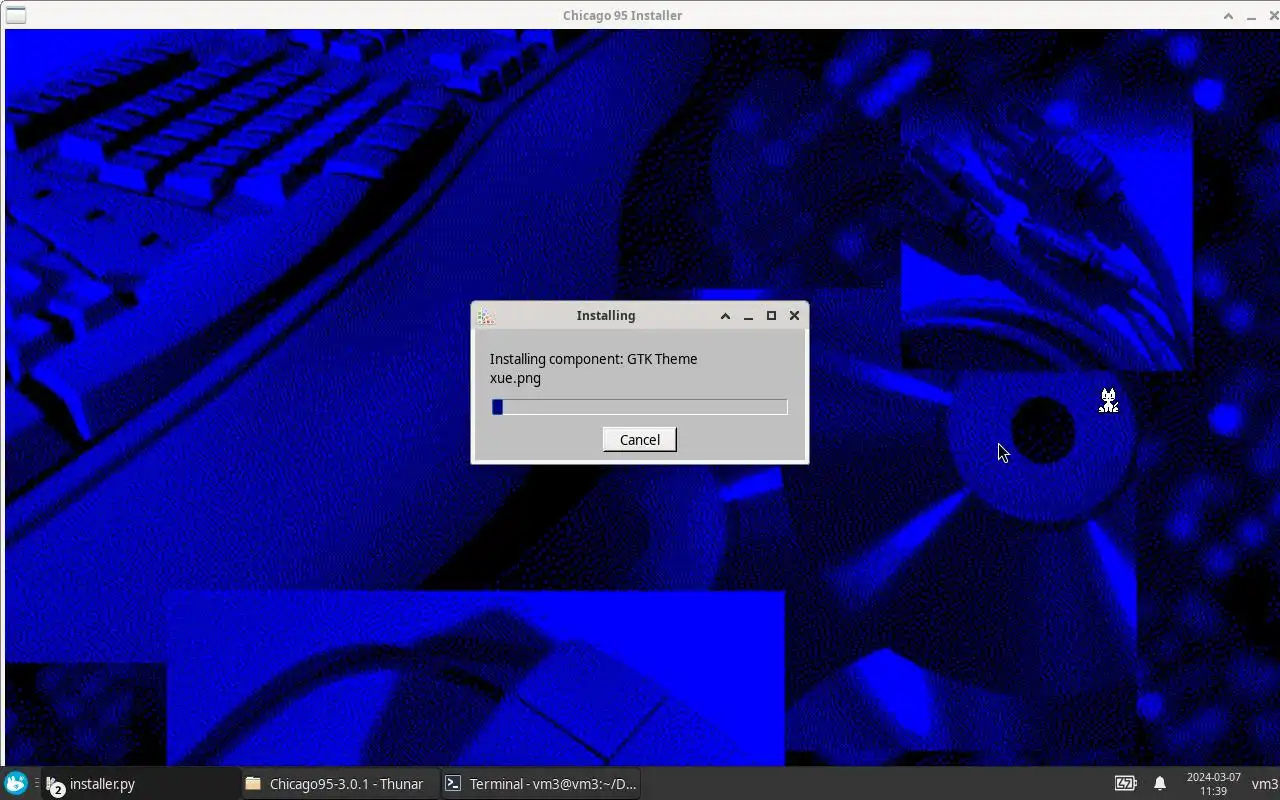This screenshot has width=1280, height=800.
Task: Click the 'Installing component: GTK Theme' text
Action: [593, 359]
